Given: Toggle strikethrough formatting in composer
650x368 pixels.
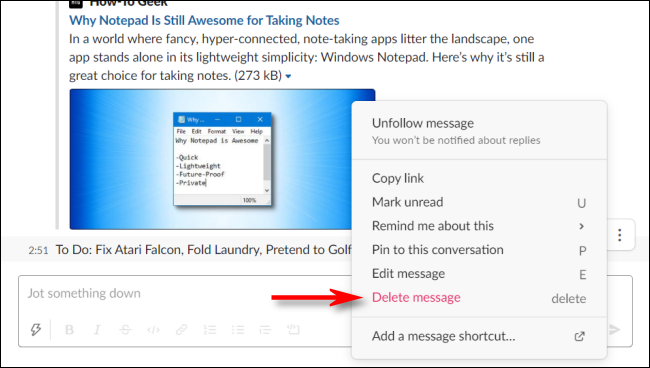Looking at the screenshot, I should coord(125,329).
